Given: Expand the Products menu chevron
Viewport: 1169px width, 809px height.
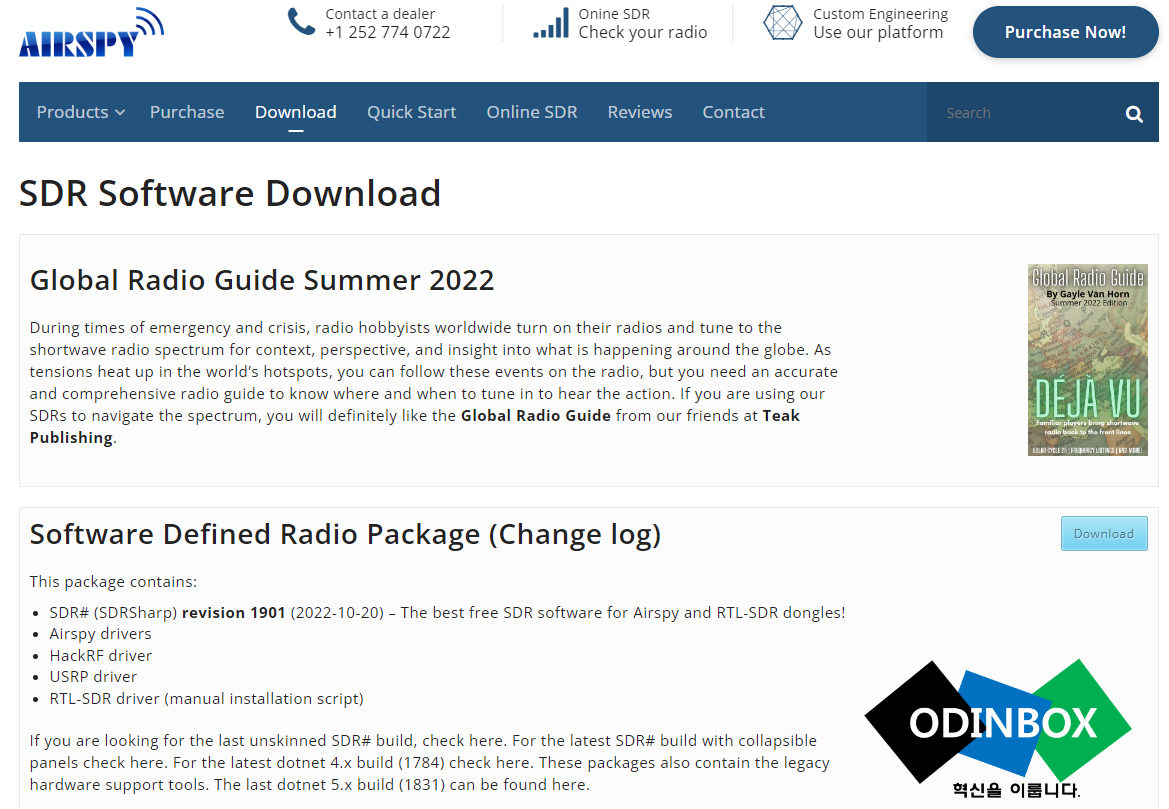Looking at the screenshot, I should click(x=119, y=113).
